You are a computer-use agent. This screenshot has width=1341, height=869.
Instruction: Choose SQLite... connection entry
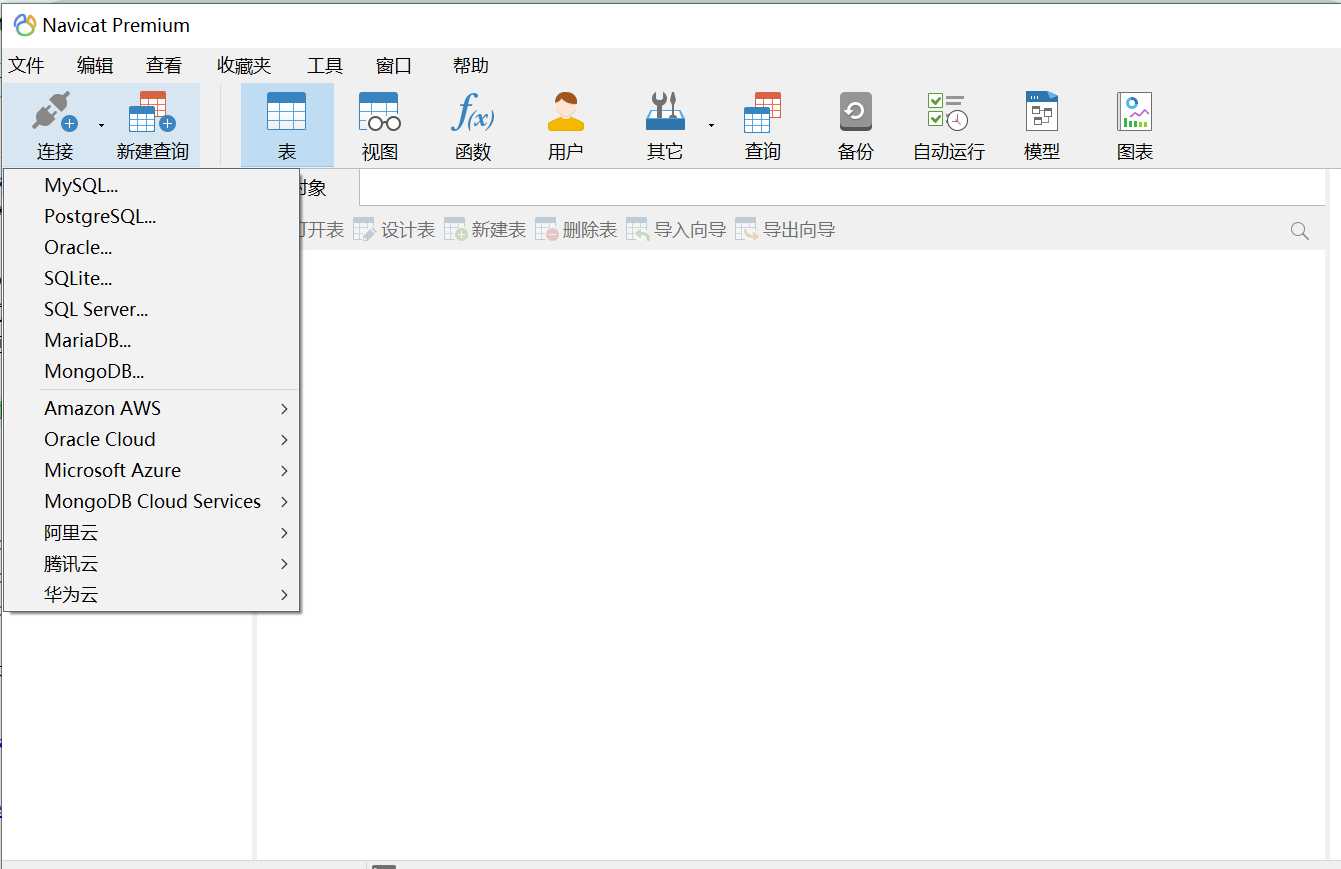pyautogui.click(x=152, y=278)
